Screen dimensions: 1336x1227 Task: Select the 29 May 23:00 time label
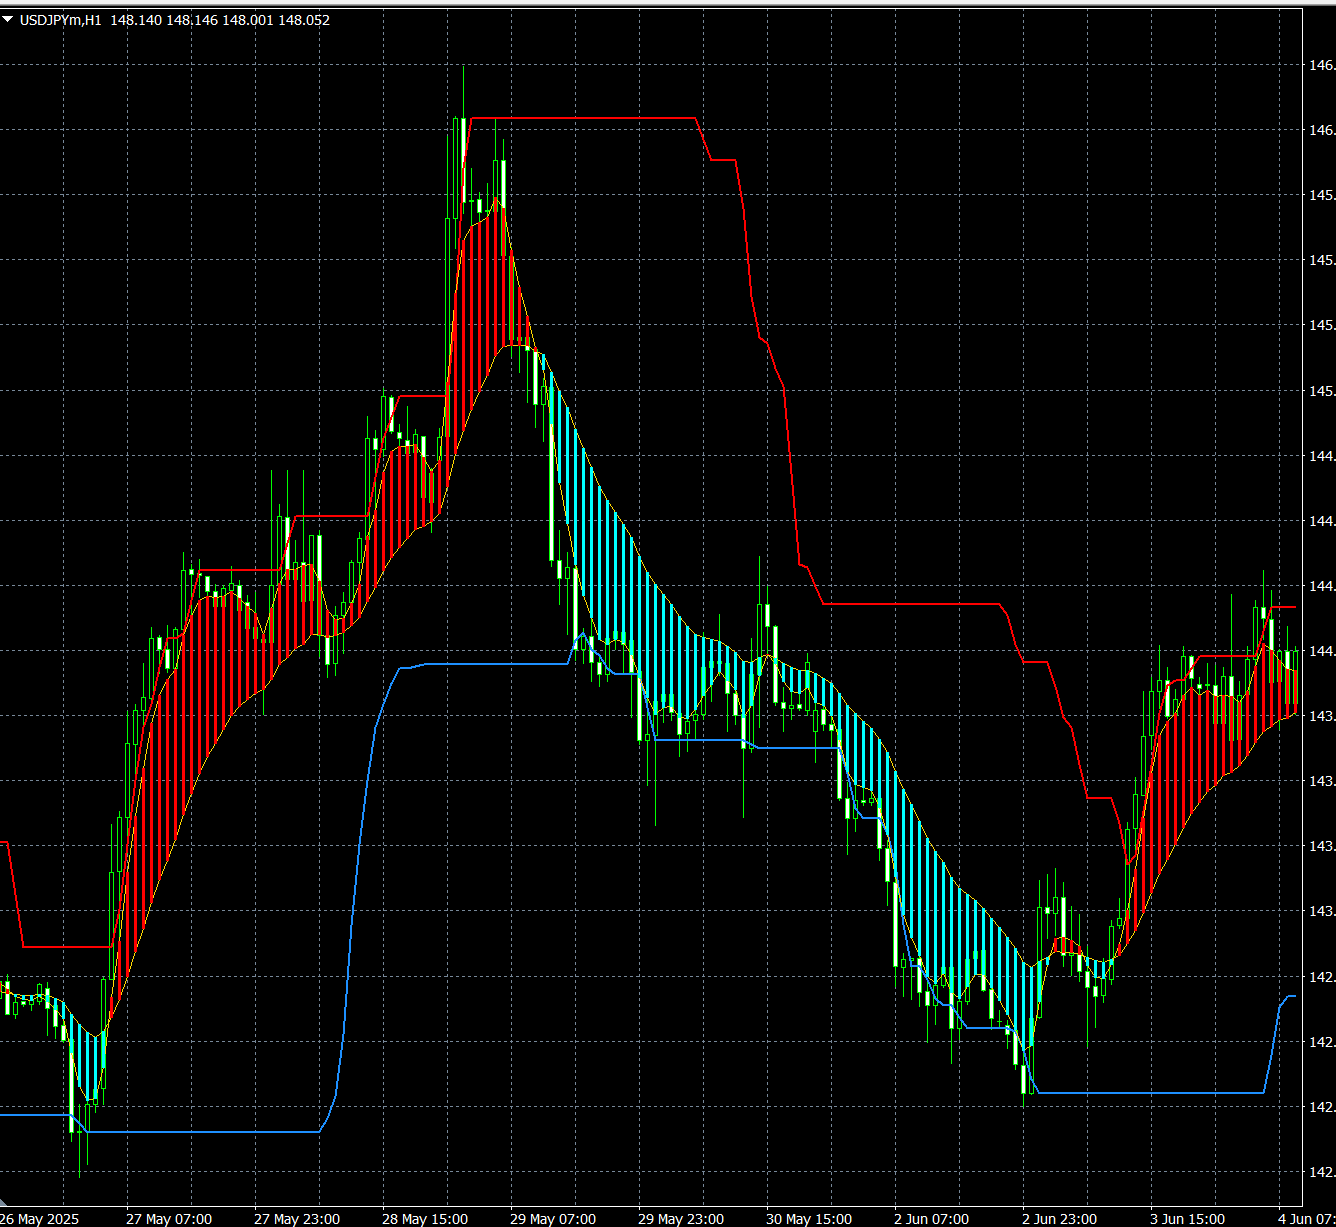(680, 1218)
